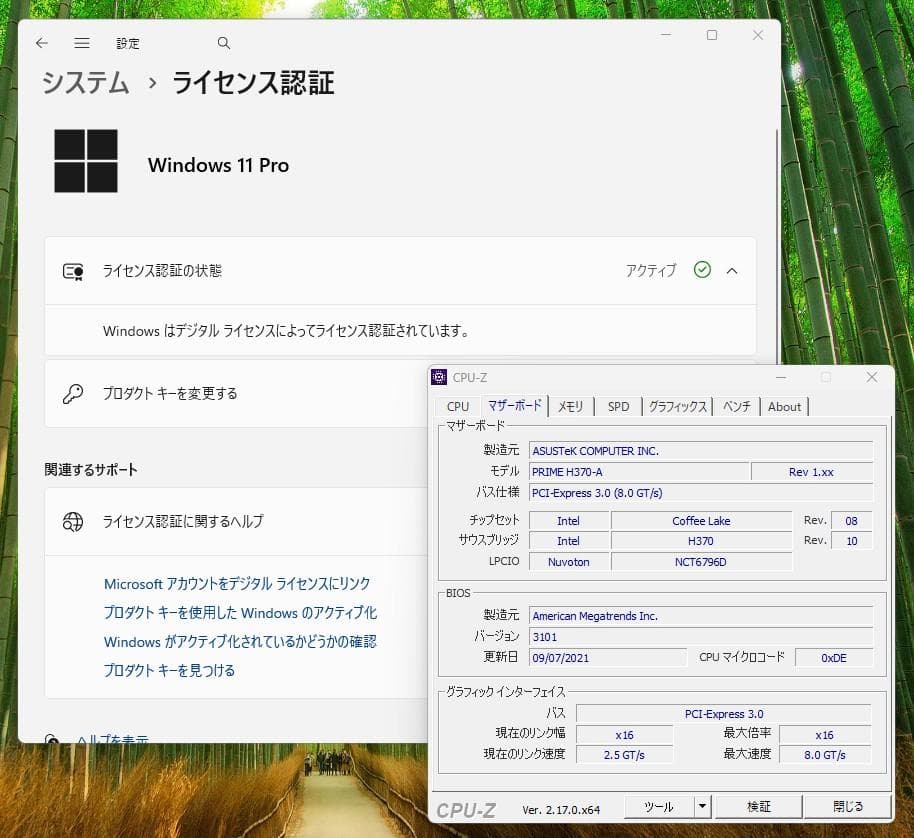Open Microsoft アカウントをデジタル ライセンスにリンク link
Image resolution: width=914 pixels, height=838 pixels.
tap(237, 584)
